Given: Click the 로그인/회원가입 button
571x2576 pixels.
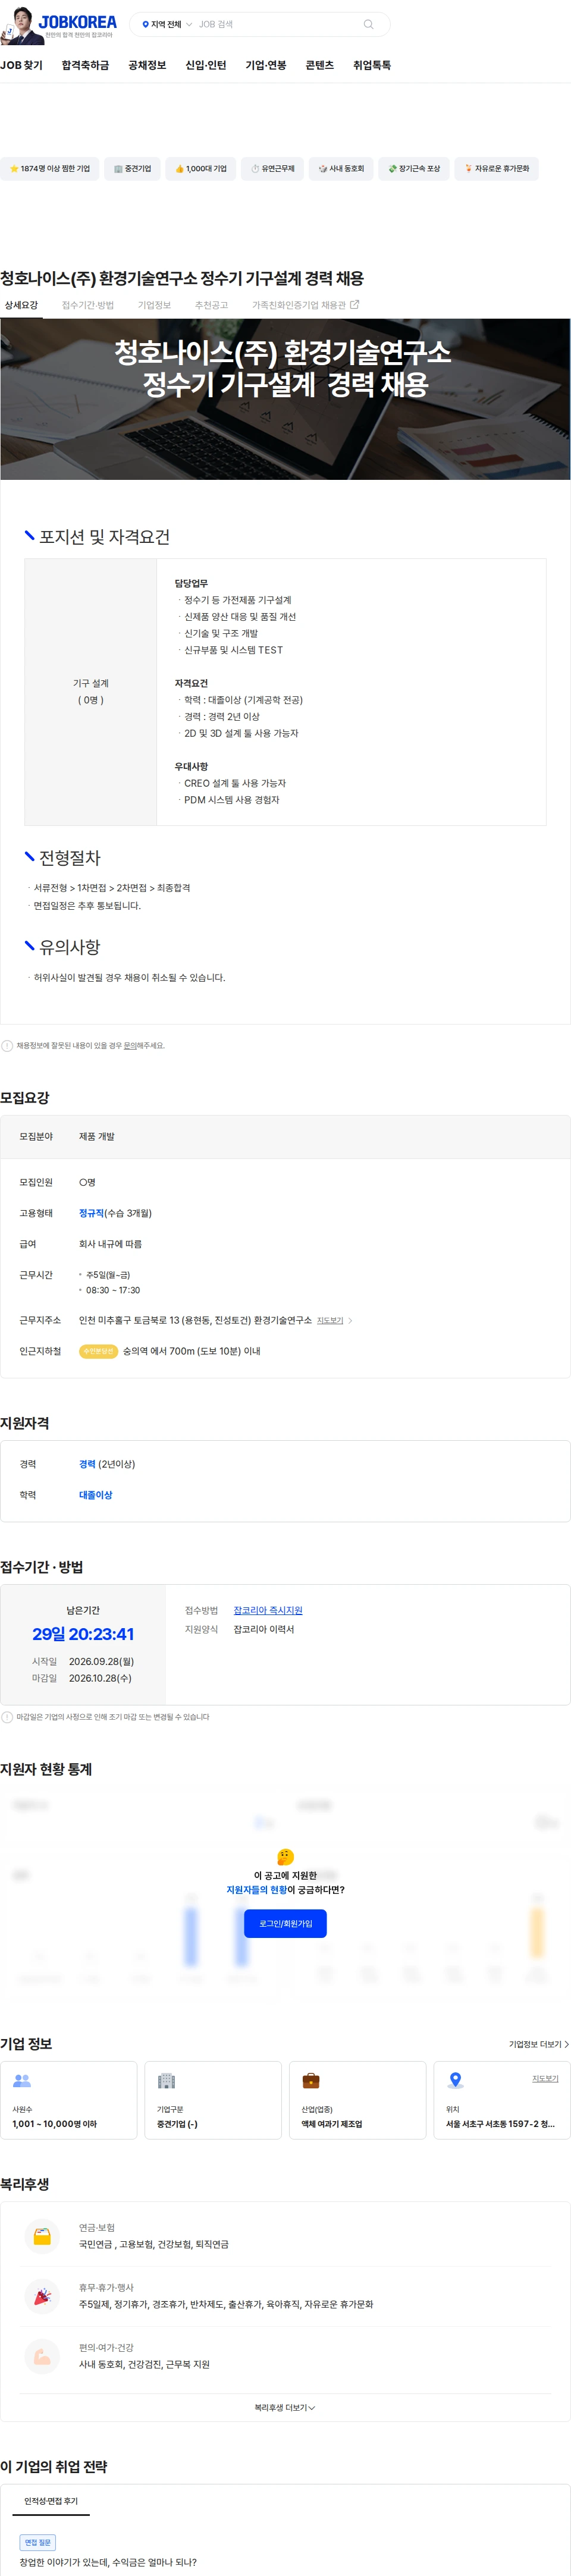Looking at the screenshot, I should pyautogui.click(x=285, y=1923).
